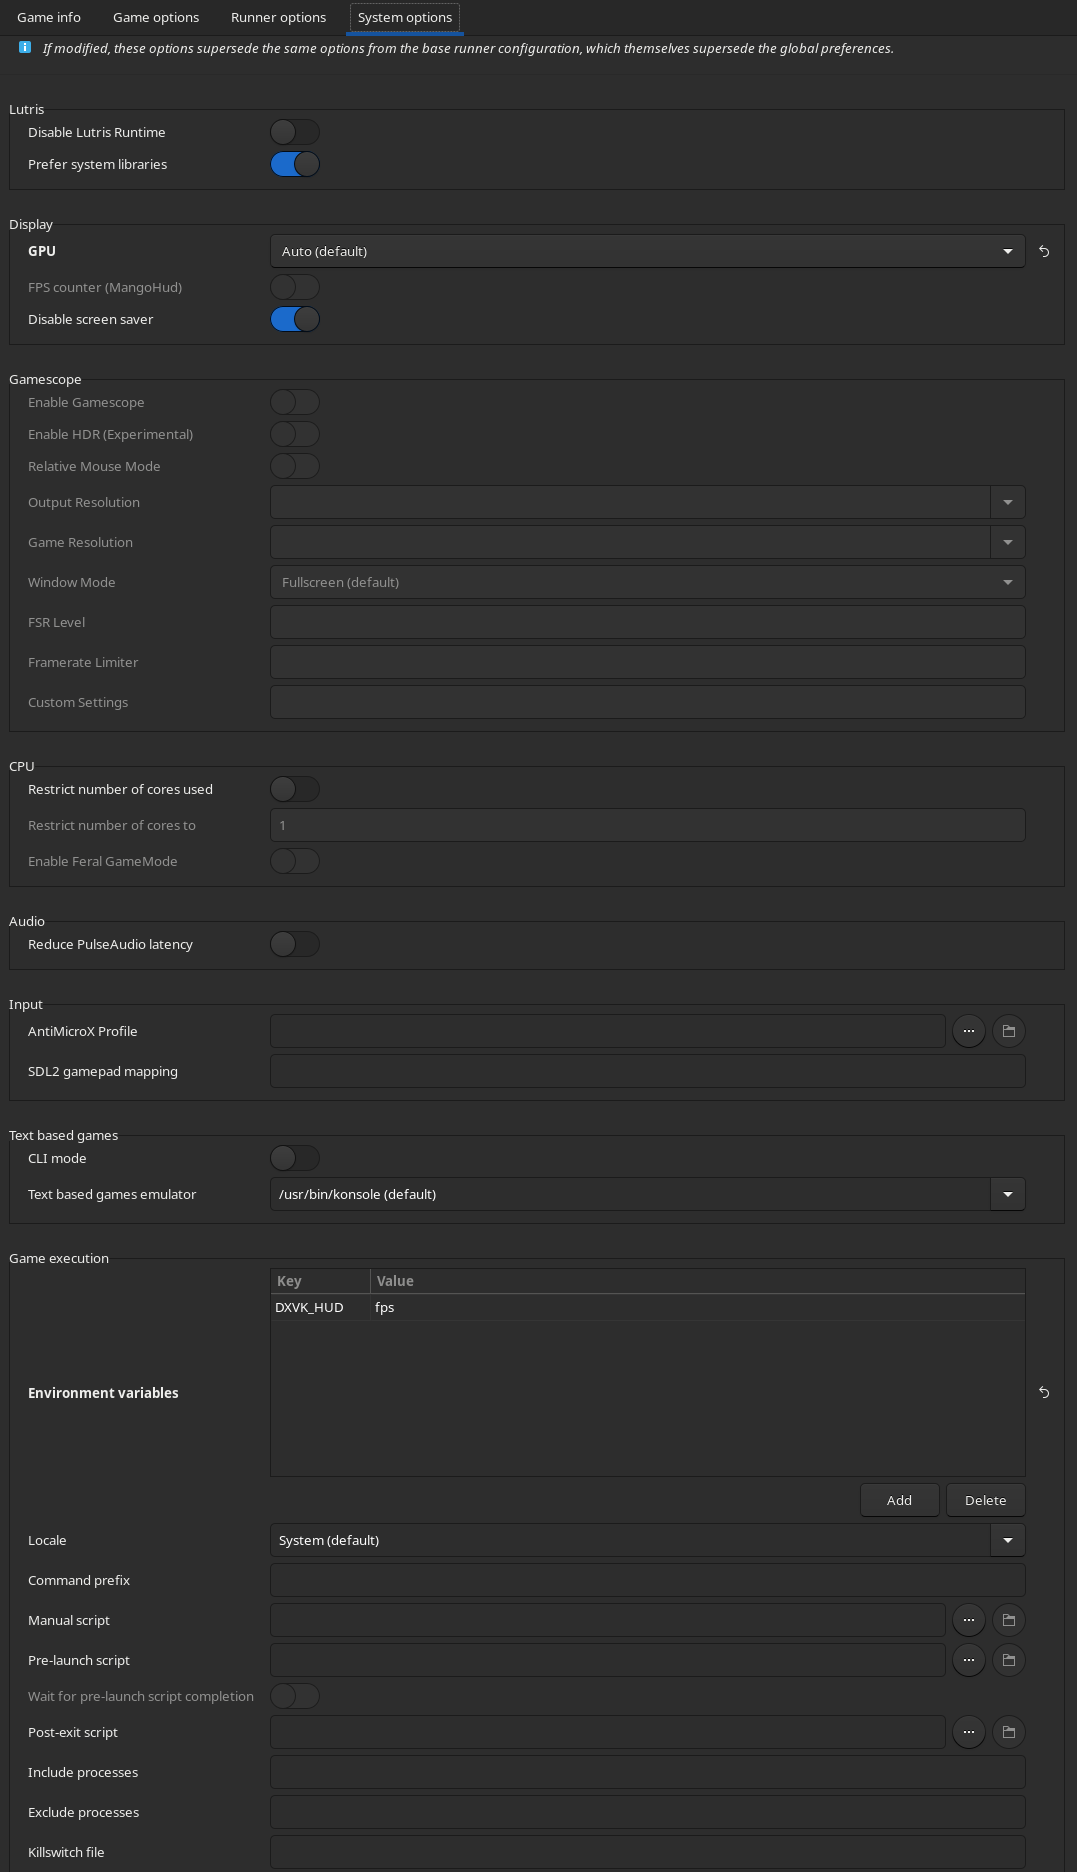This screenshot has width=1077, height=1872.
Task: Reset the GPU option to default
Action: tap(1044, 252)
